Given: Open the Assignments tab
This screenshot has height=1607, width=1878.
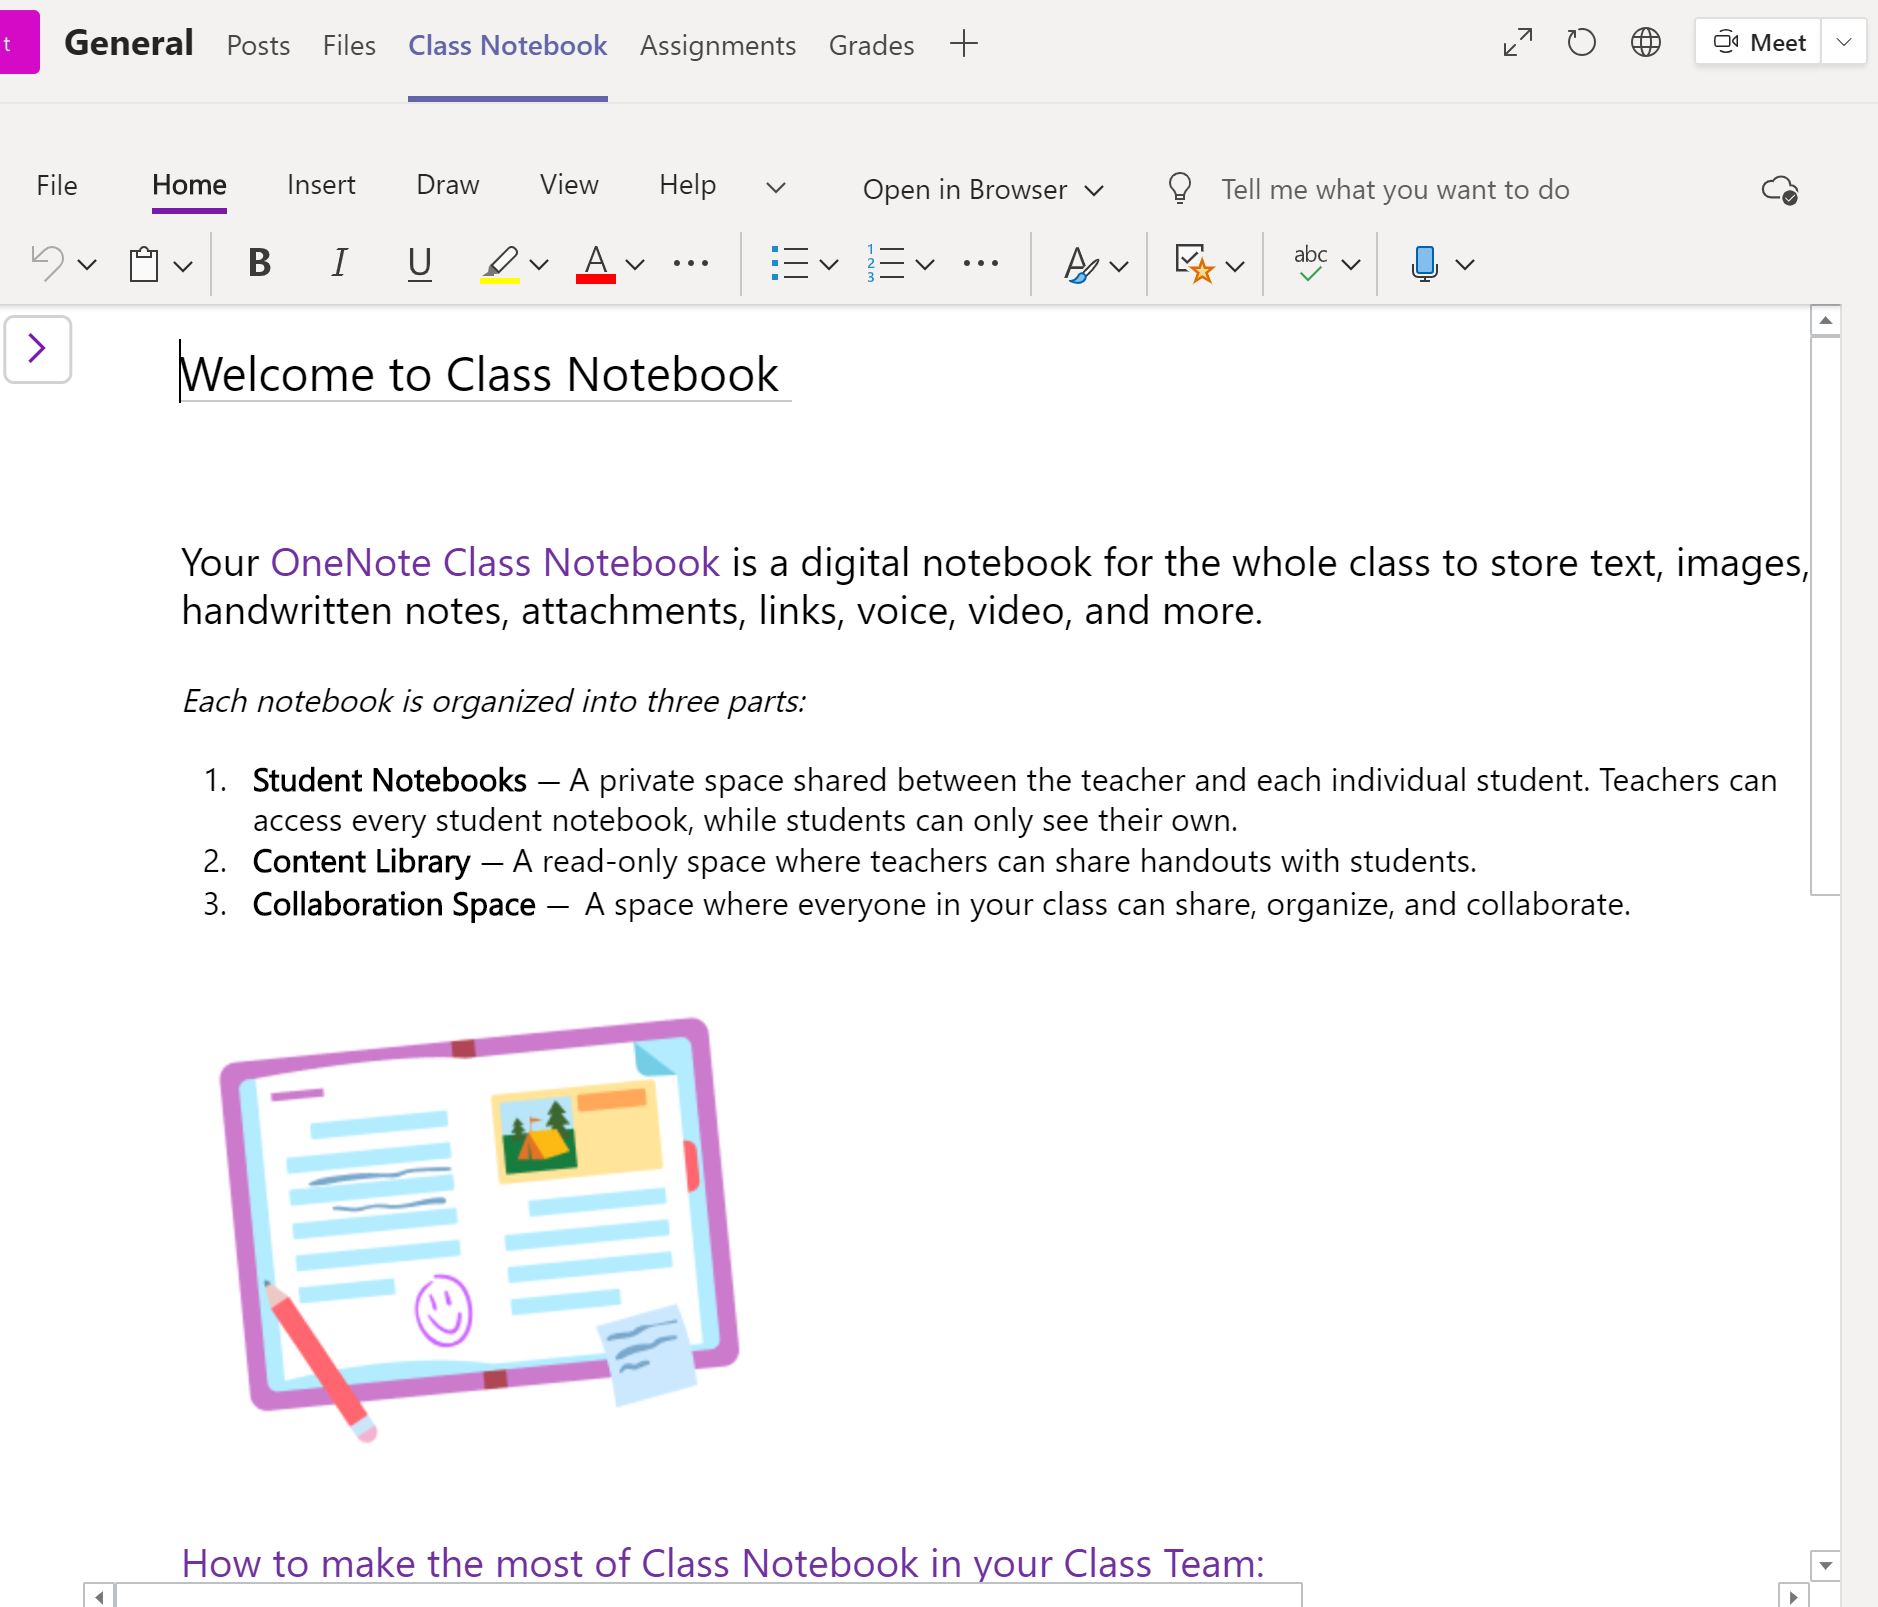Looking at the screenshot, I should (718, 45).
